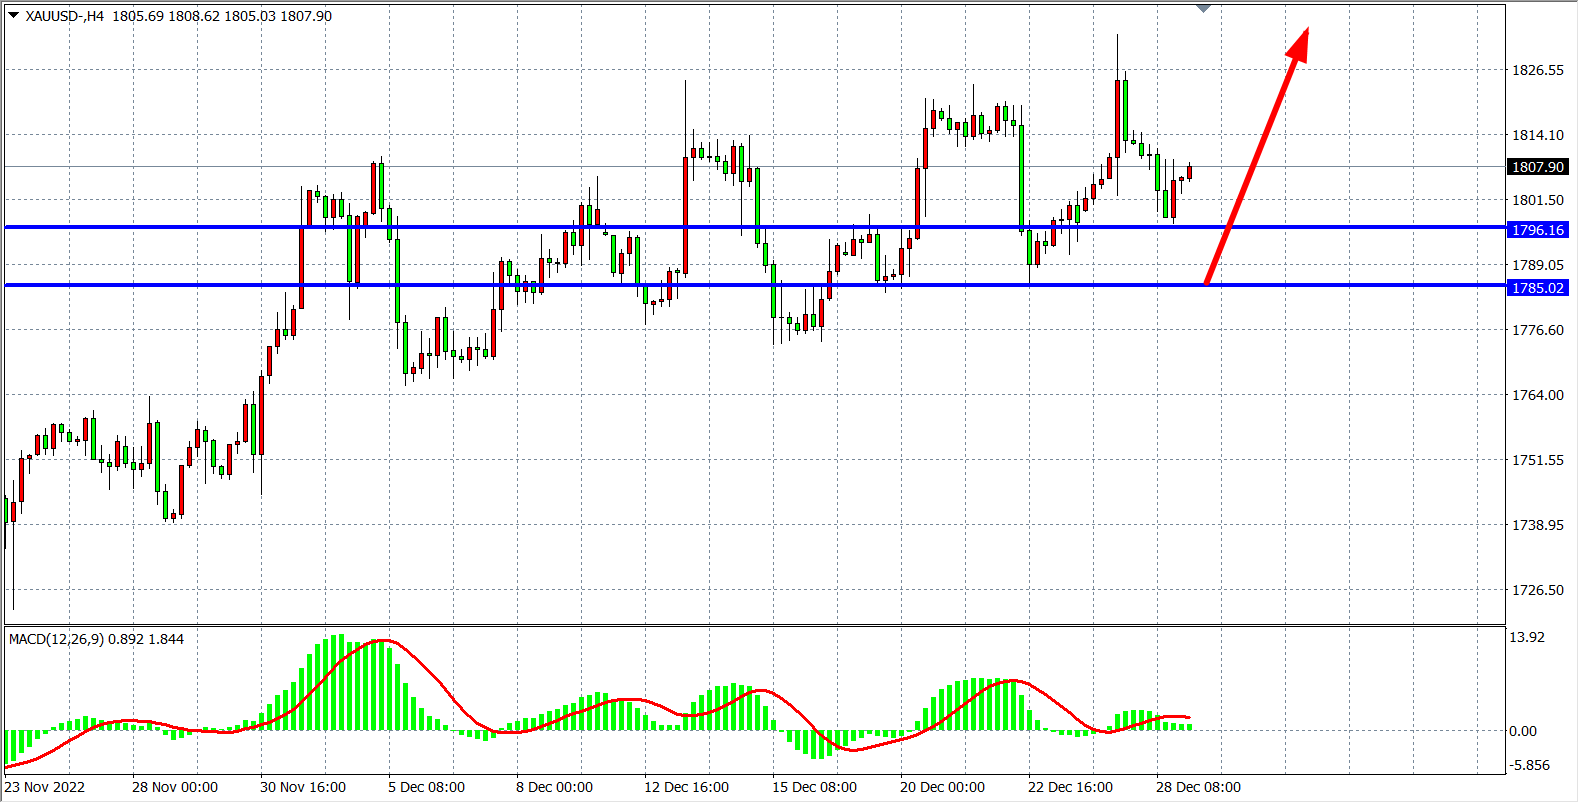Click the blue 1796.16 price label

pyautogui.click(x=1537, y=230)
